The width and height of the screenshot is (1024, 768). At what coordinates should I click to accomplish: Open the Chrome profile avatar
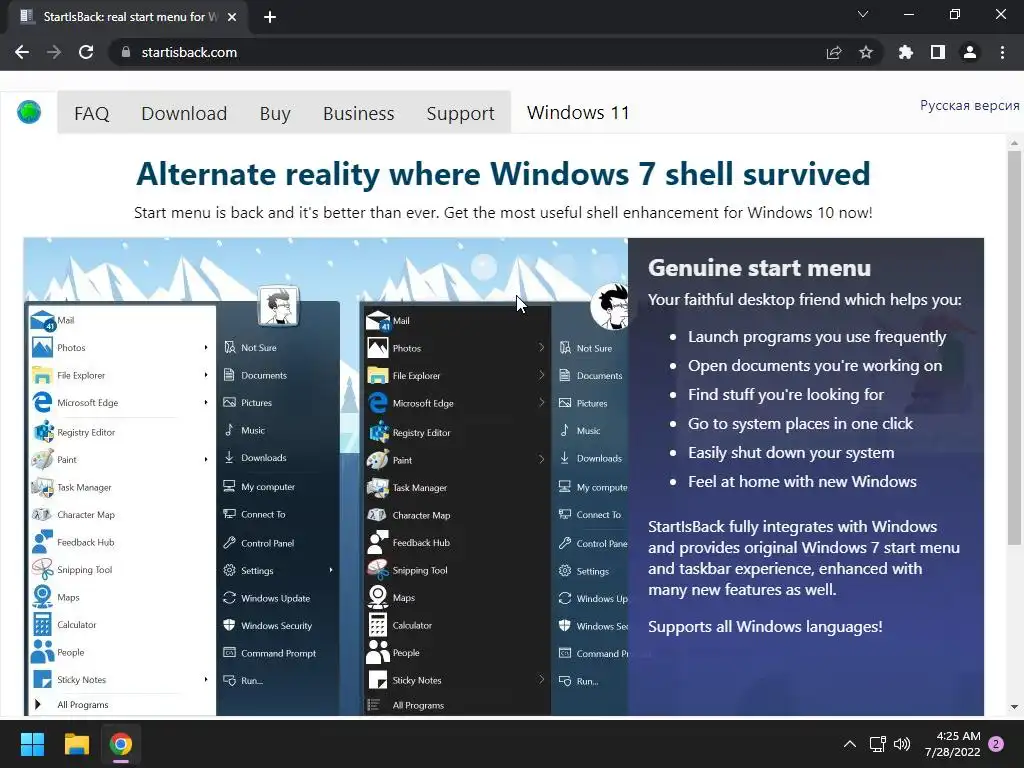pos(970,52)
